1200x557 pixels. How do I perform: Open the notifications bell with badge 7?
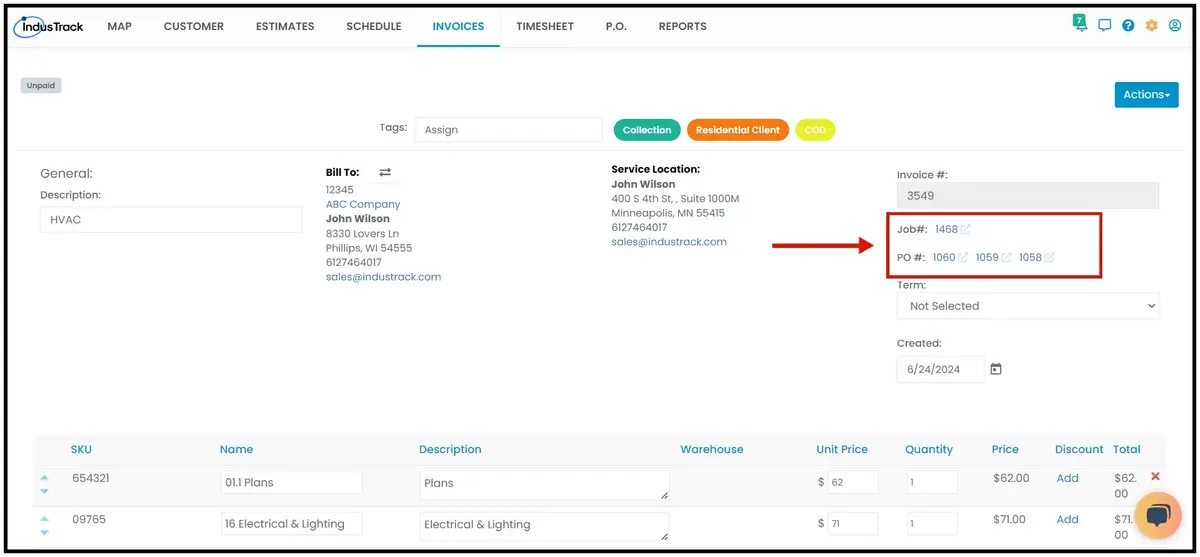pos(1080,23)
